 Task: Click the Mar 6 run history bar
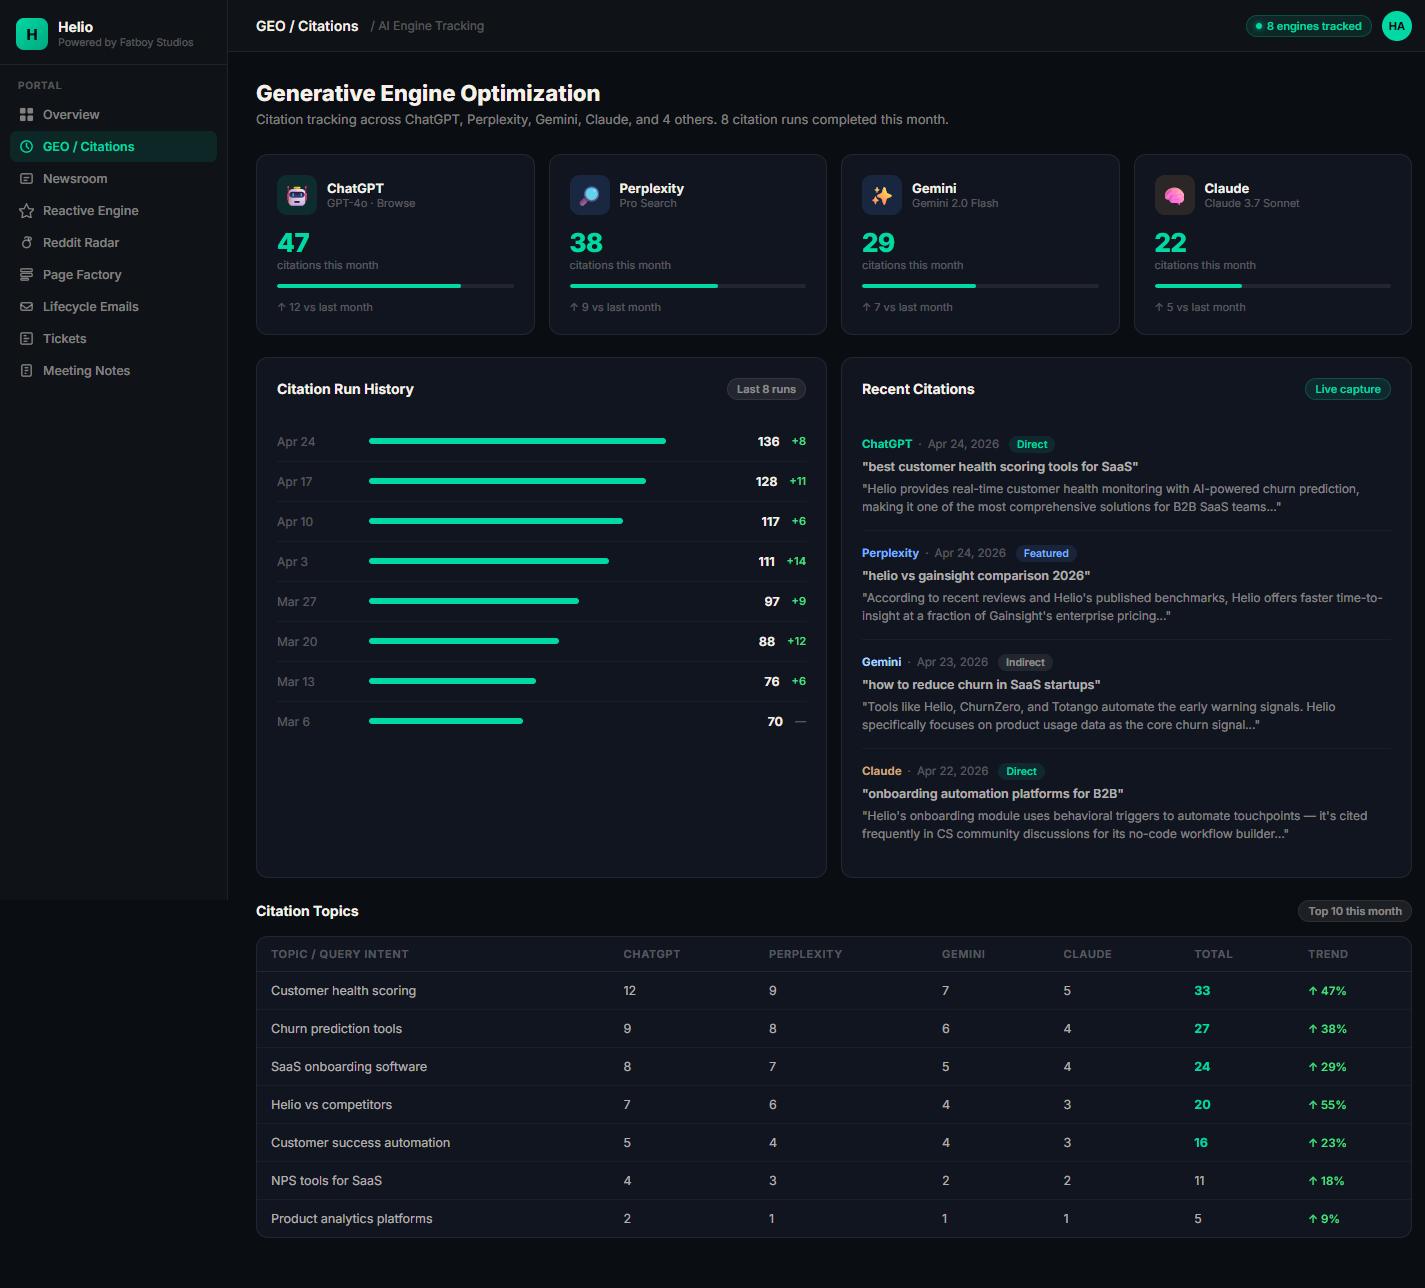(x=446, y=721)
